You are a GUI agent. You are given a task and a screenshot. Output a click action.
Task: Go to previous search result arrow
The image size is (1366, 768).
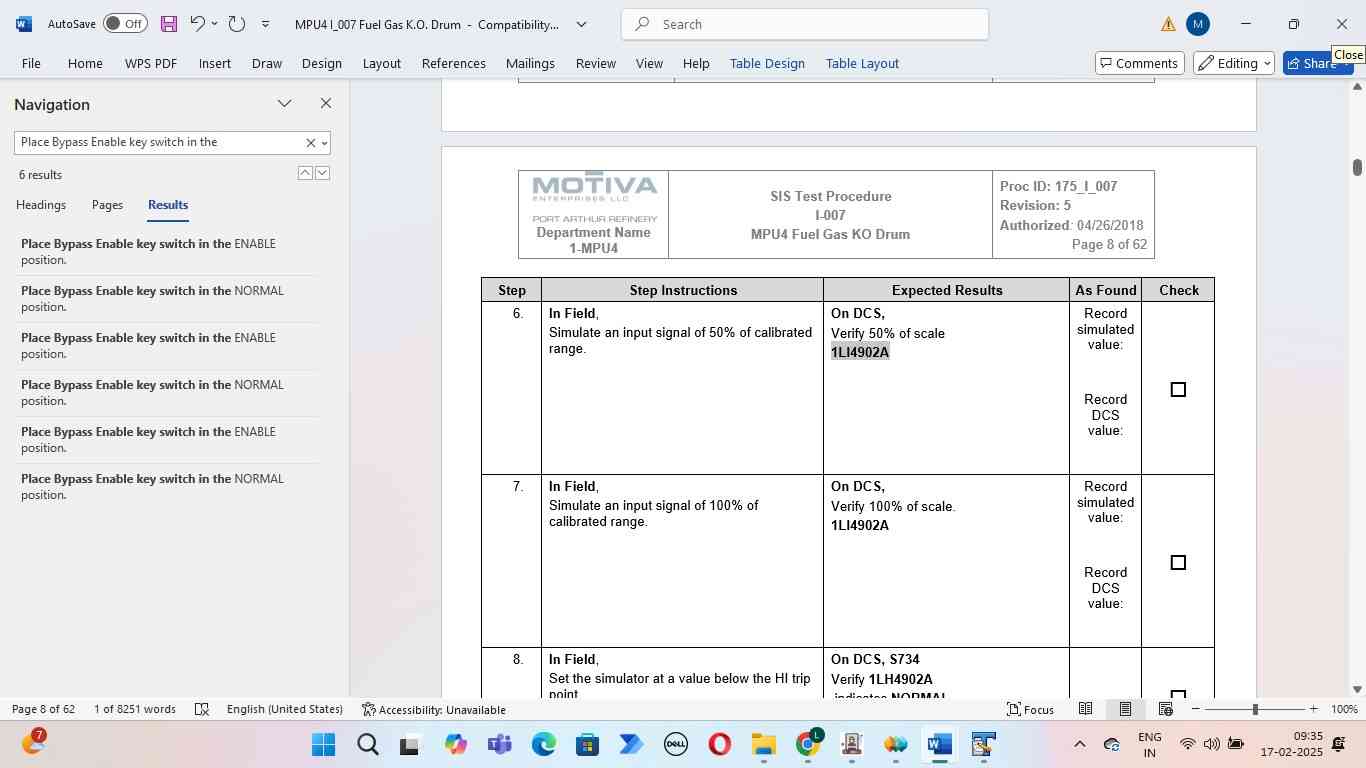click(305, 174)
